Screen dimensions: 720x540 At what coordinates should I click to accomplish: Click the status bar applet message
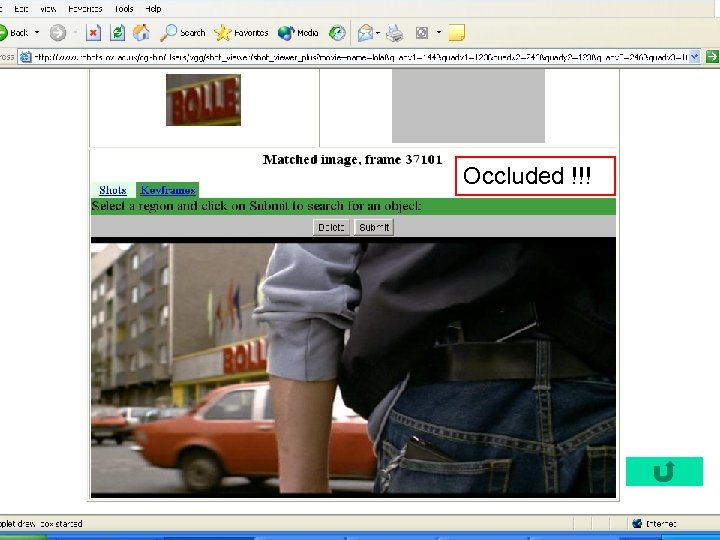pos(41,523)
